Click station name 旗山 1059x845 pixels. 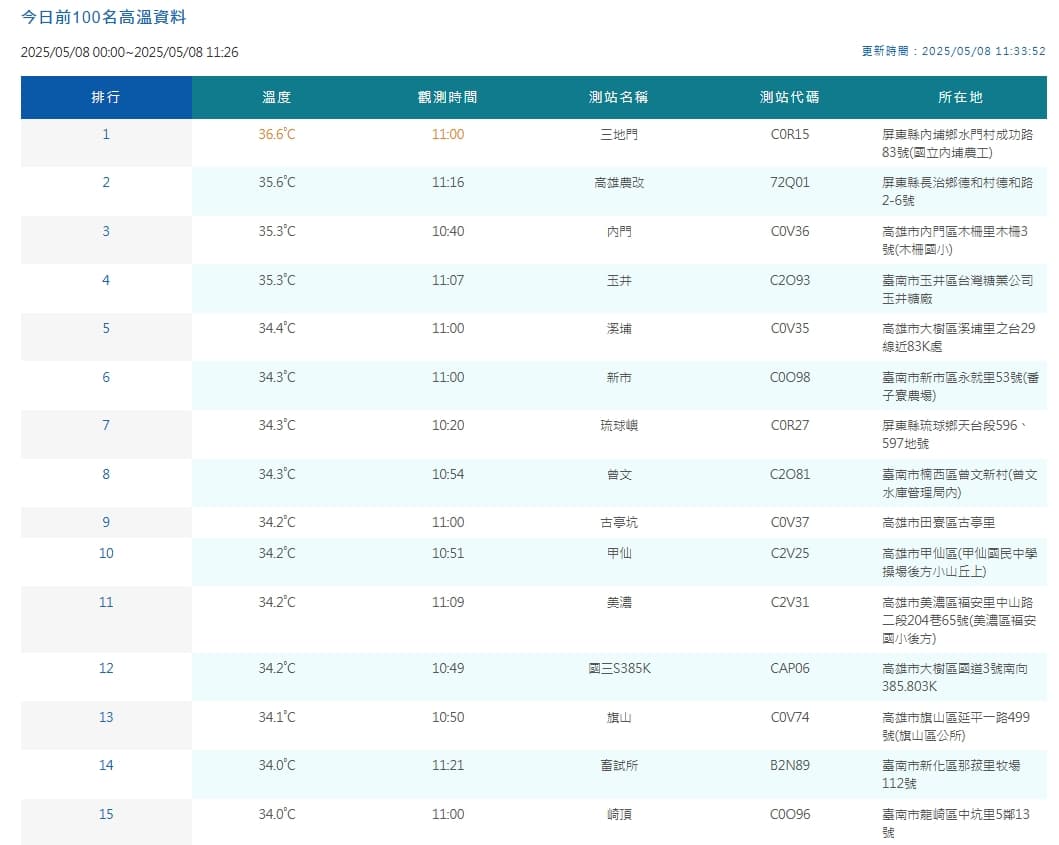coord(619,717)
